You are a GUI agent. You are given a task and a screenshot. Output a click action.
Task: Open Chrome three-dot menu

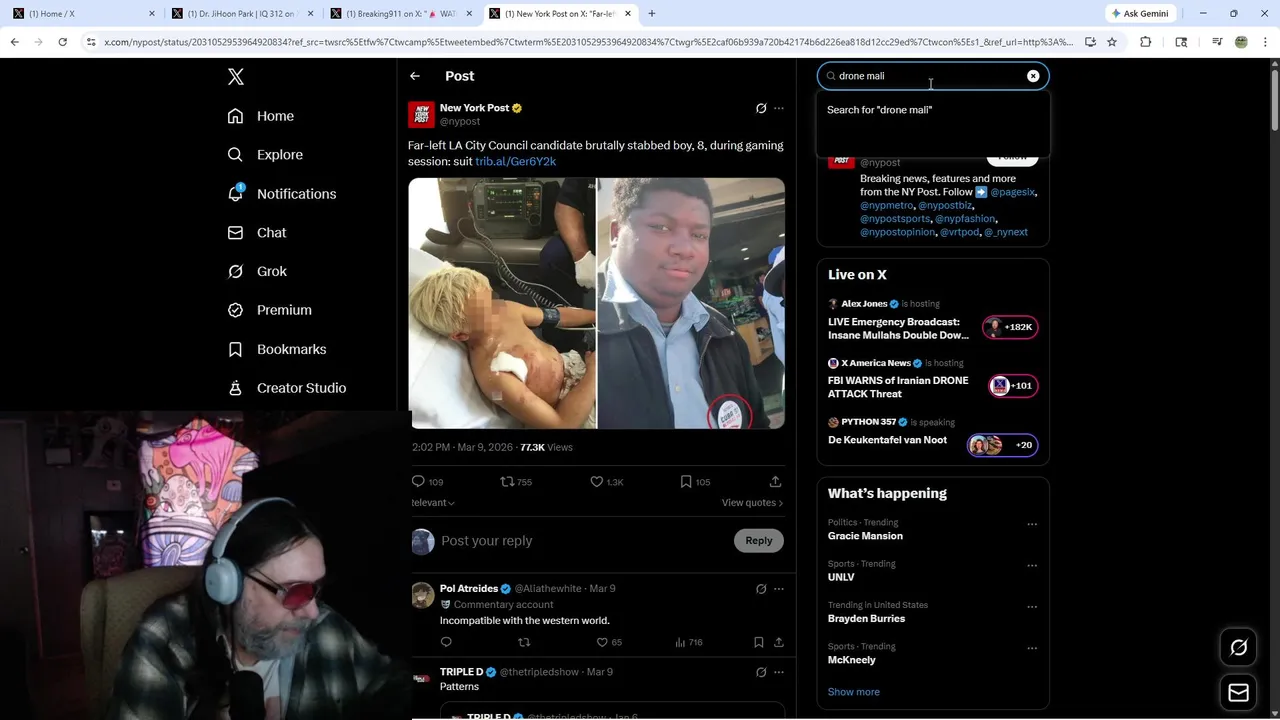click(1265, 42)
